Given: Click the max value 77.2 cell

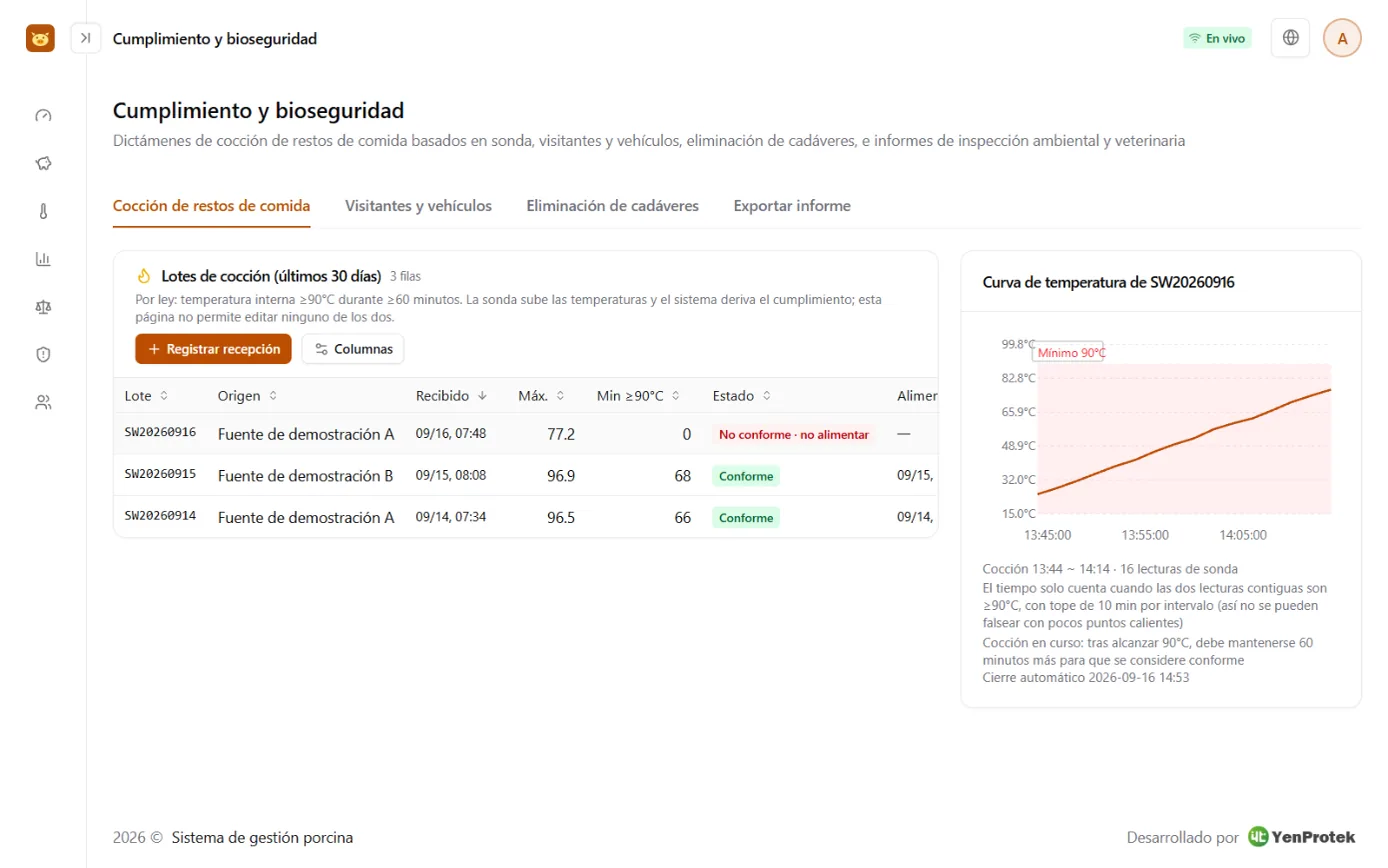Looking at the screenshot, I should click(560, 434).
